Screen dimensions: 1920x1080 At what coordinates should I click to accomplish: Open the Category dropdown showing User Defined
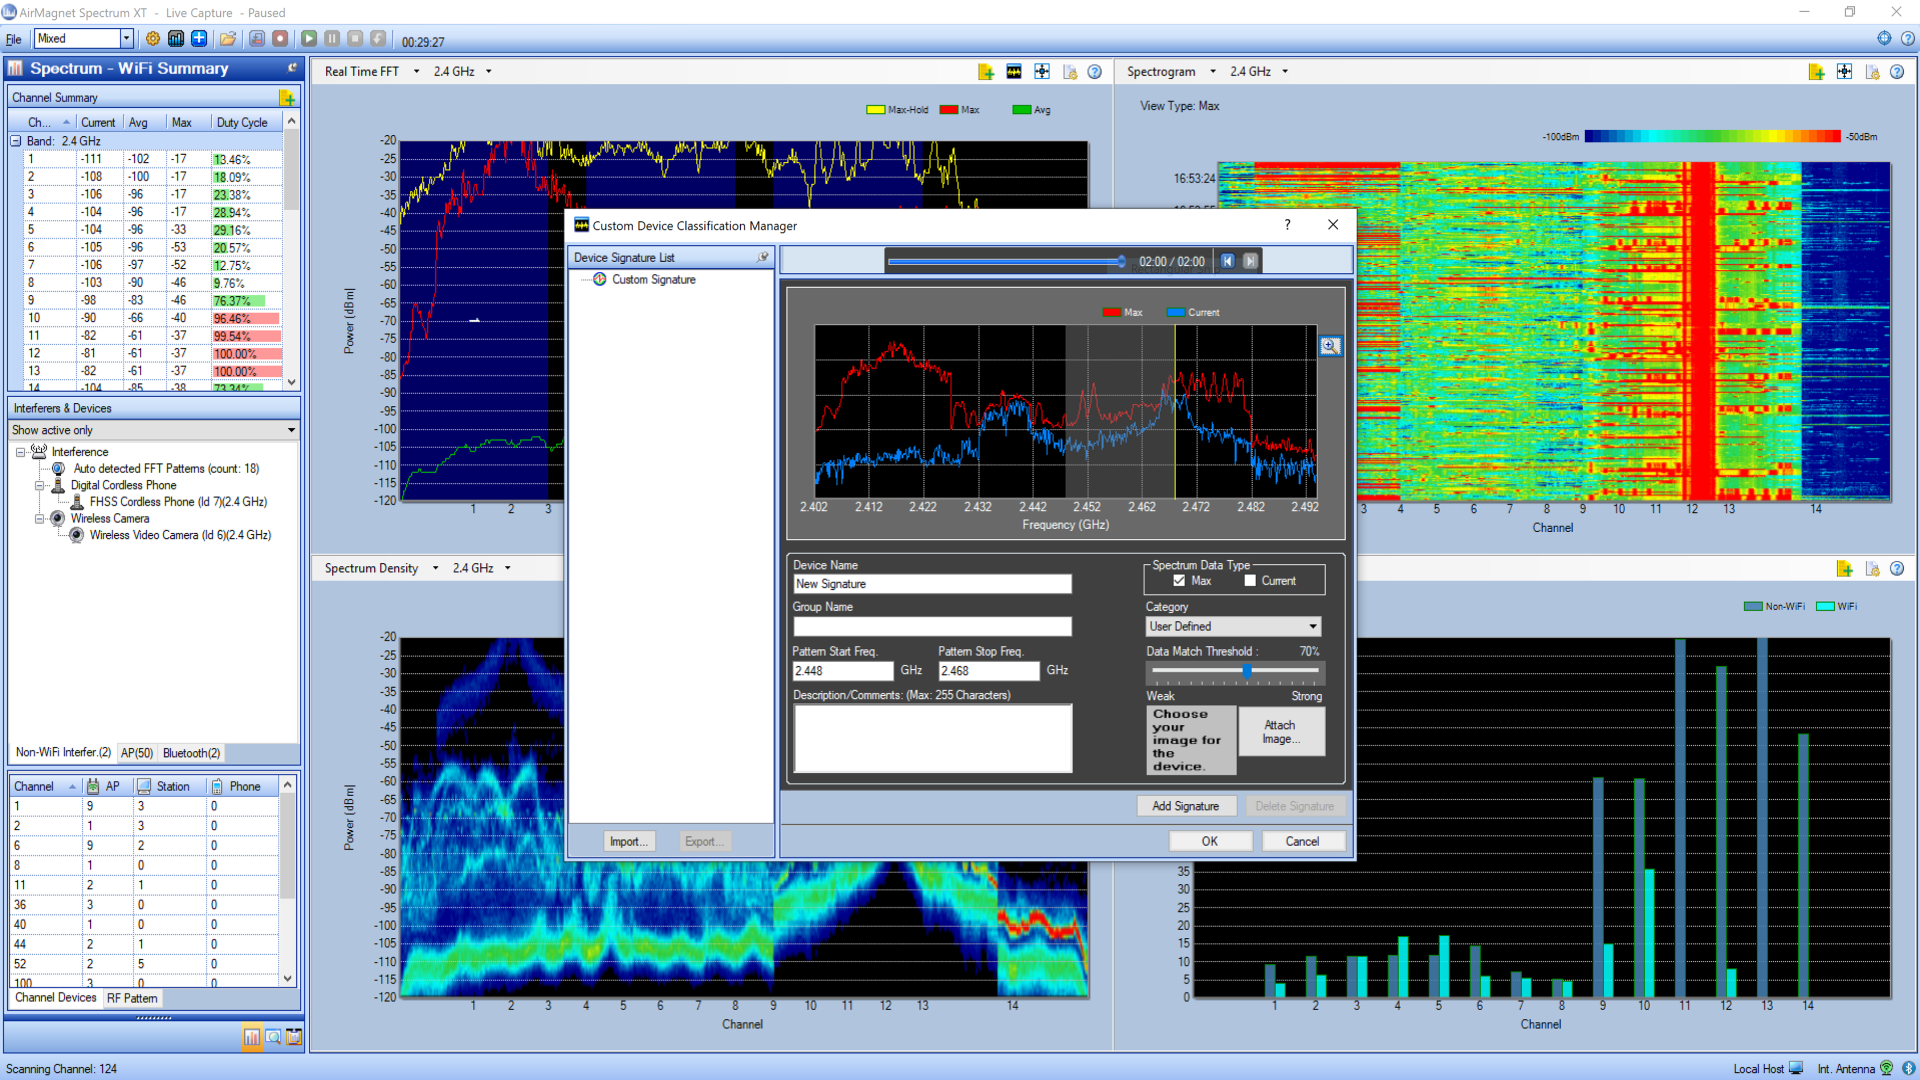1313,626
